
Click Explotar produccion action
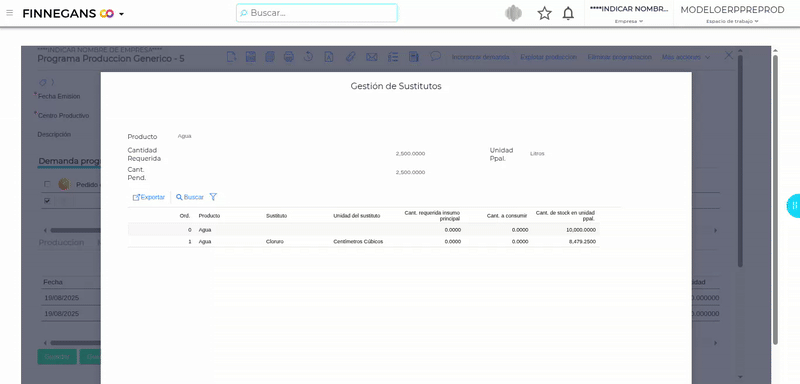(548, 57)
